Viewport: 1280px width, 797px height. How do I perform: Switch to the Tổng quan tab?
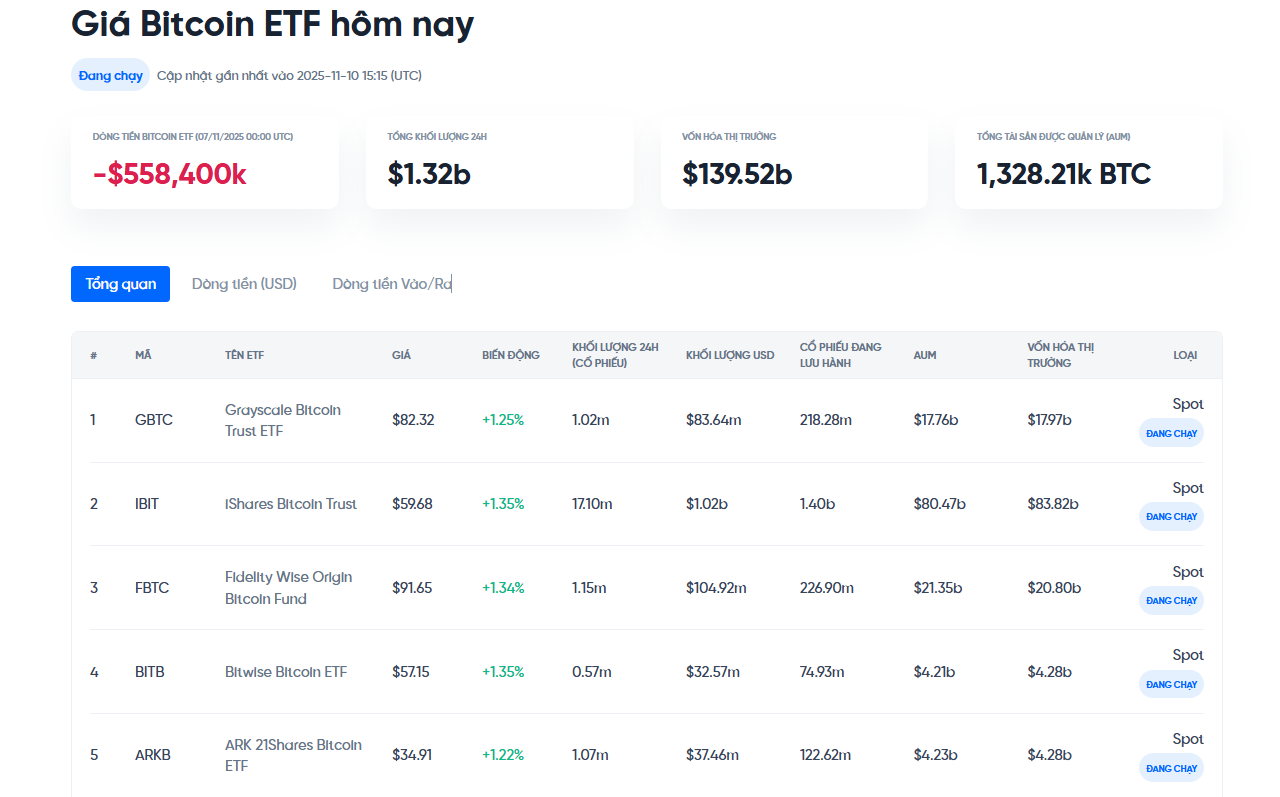[x=120, y=284]
